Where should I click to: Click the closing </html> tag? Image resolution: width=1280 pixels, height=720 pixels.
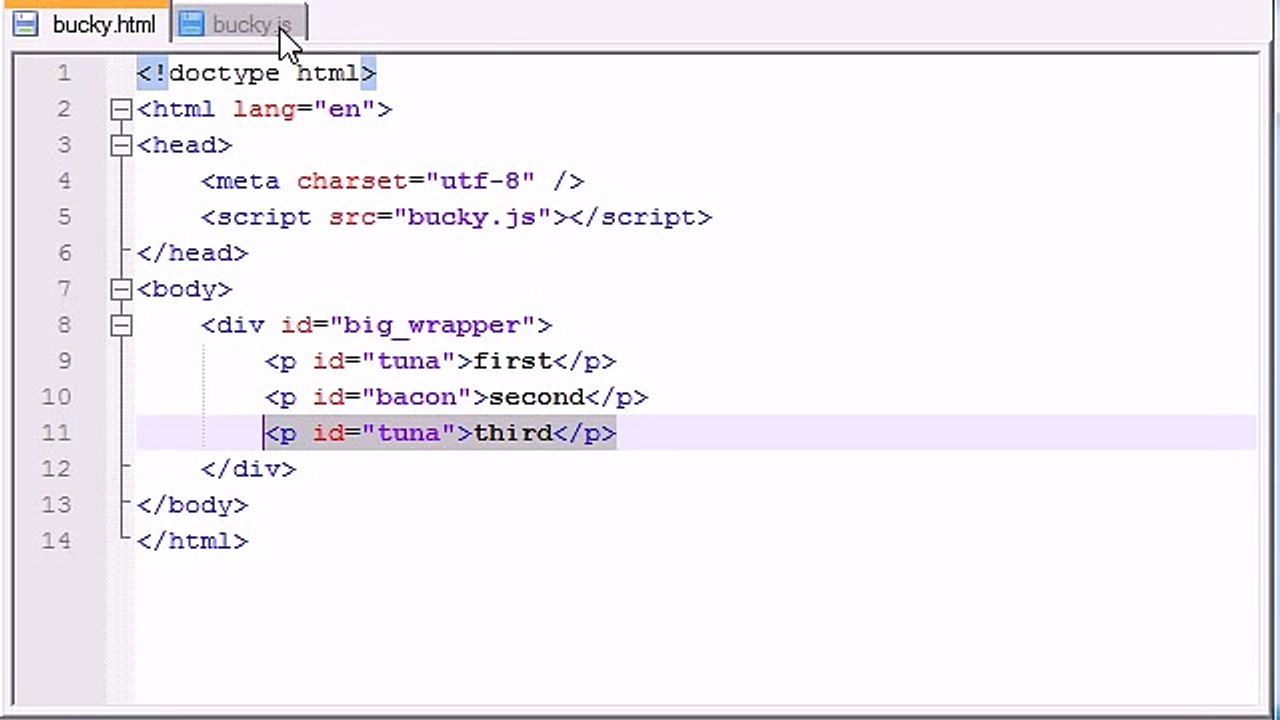pos(193,541)
